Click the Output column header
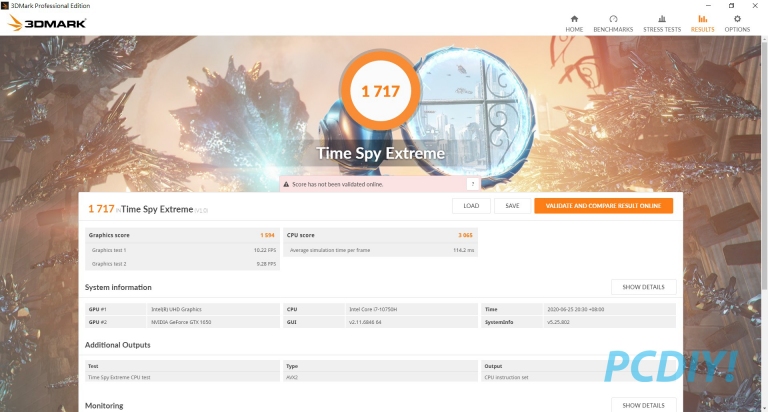This screenshot has width=768, height=412. point(493,366)
